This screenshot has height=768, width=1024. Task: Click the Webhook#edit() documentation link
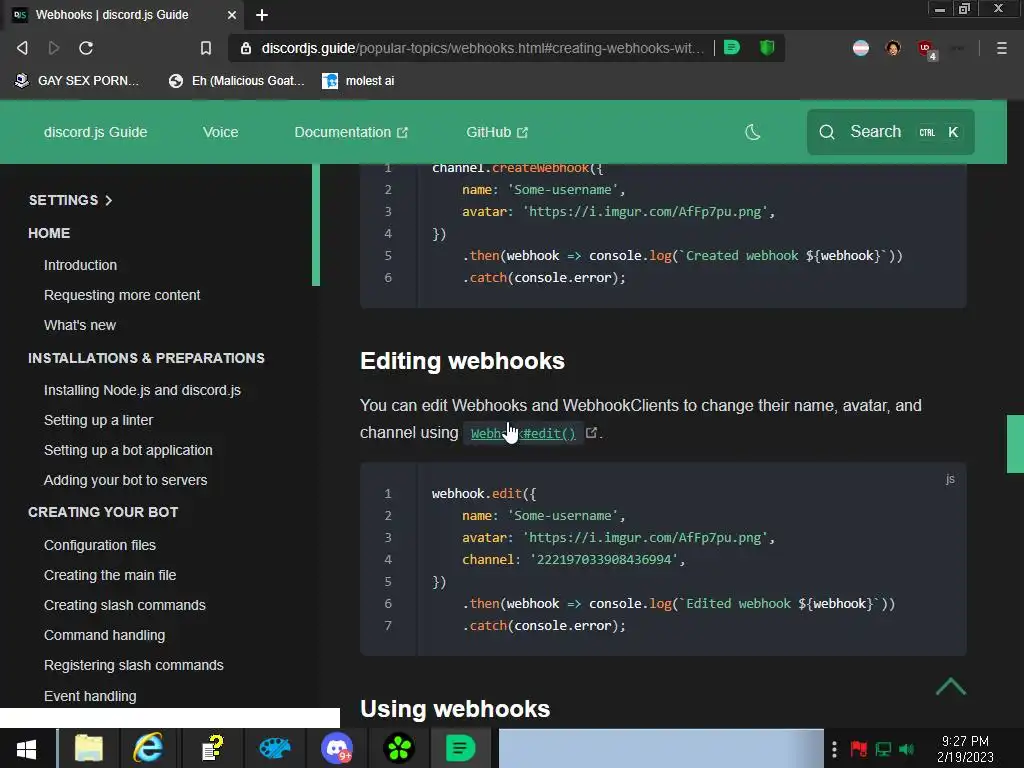(523, 434)
